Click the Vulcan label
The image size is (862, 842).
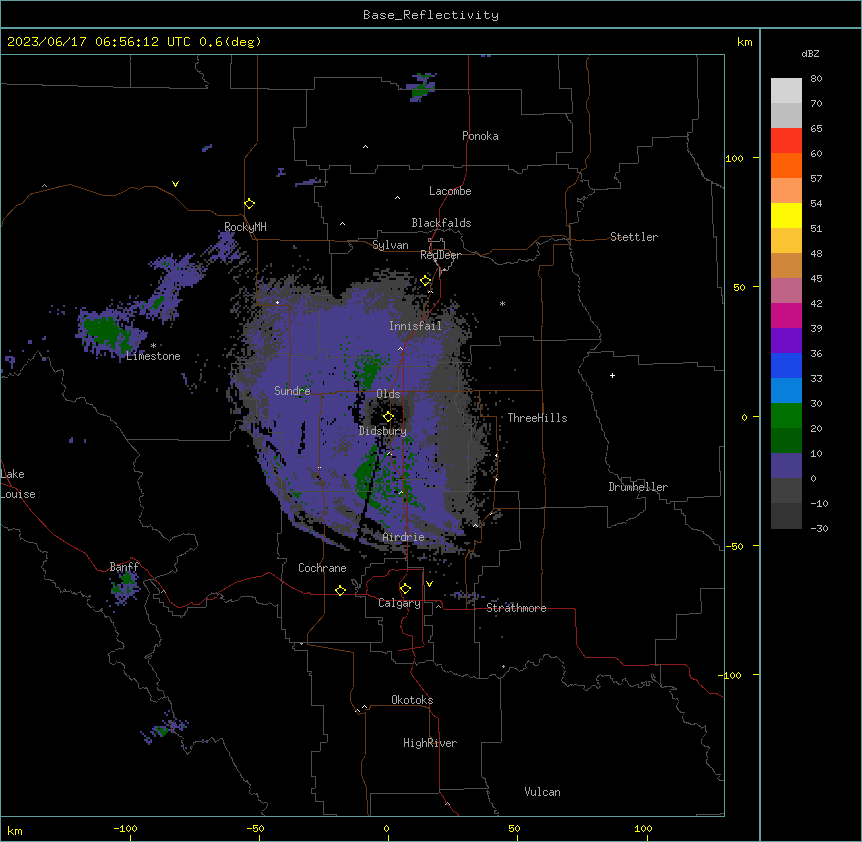542,792
